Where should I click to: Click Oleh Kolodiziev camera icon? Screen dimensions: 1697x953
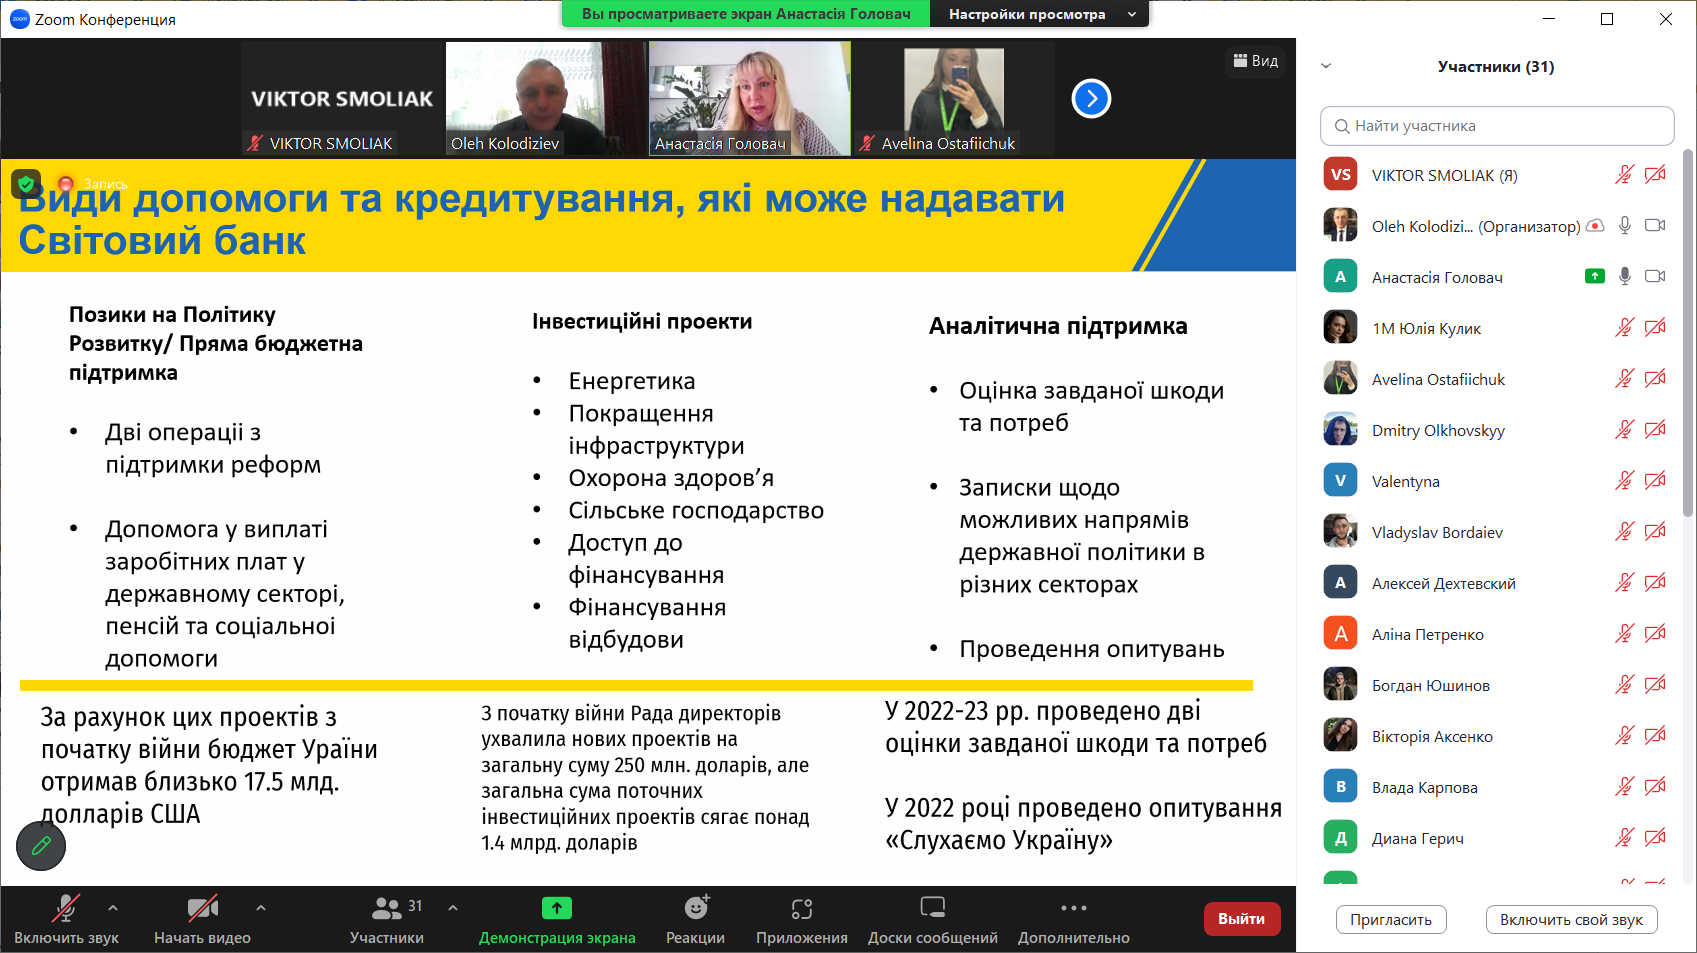[1656, 226]
